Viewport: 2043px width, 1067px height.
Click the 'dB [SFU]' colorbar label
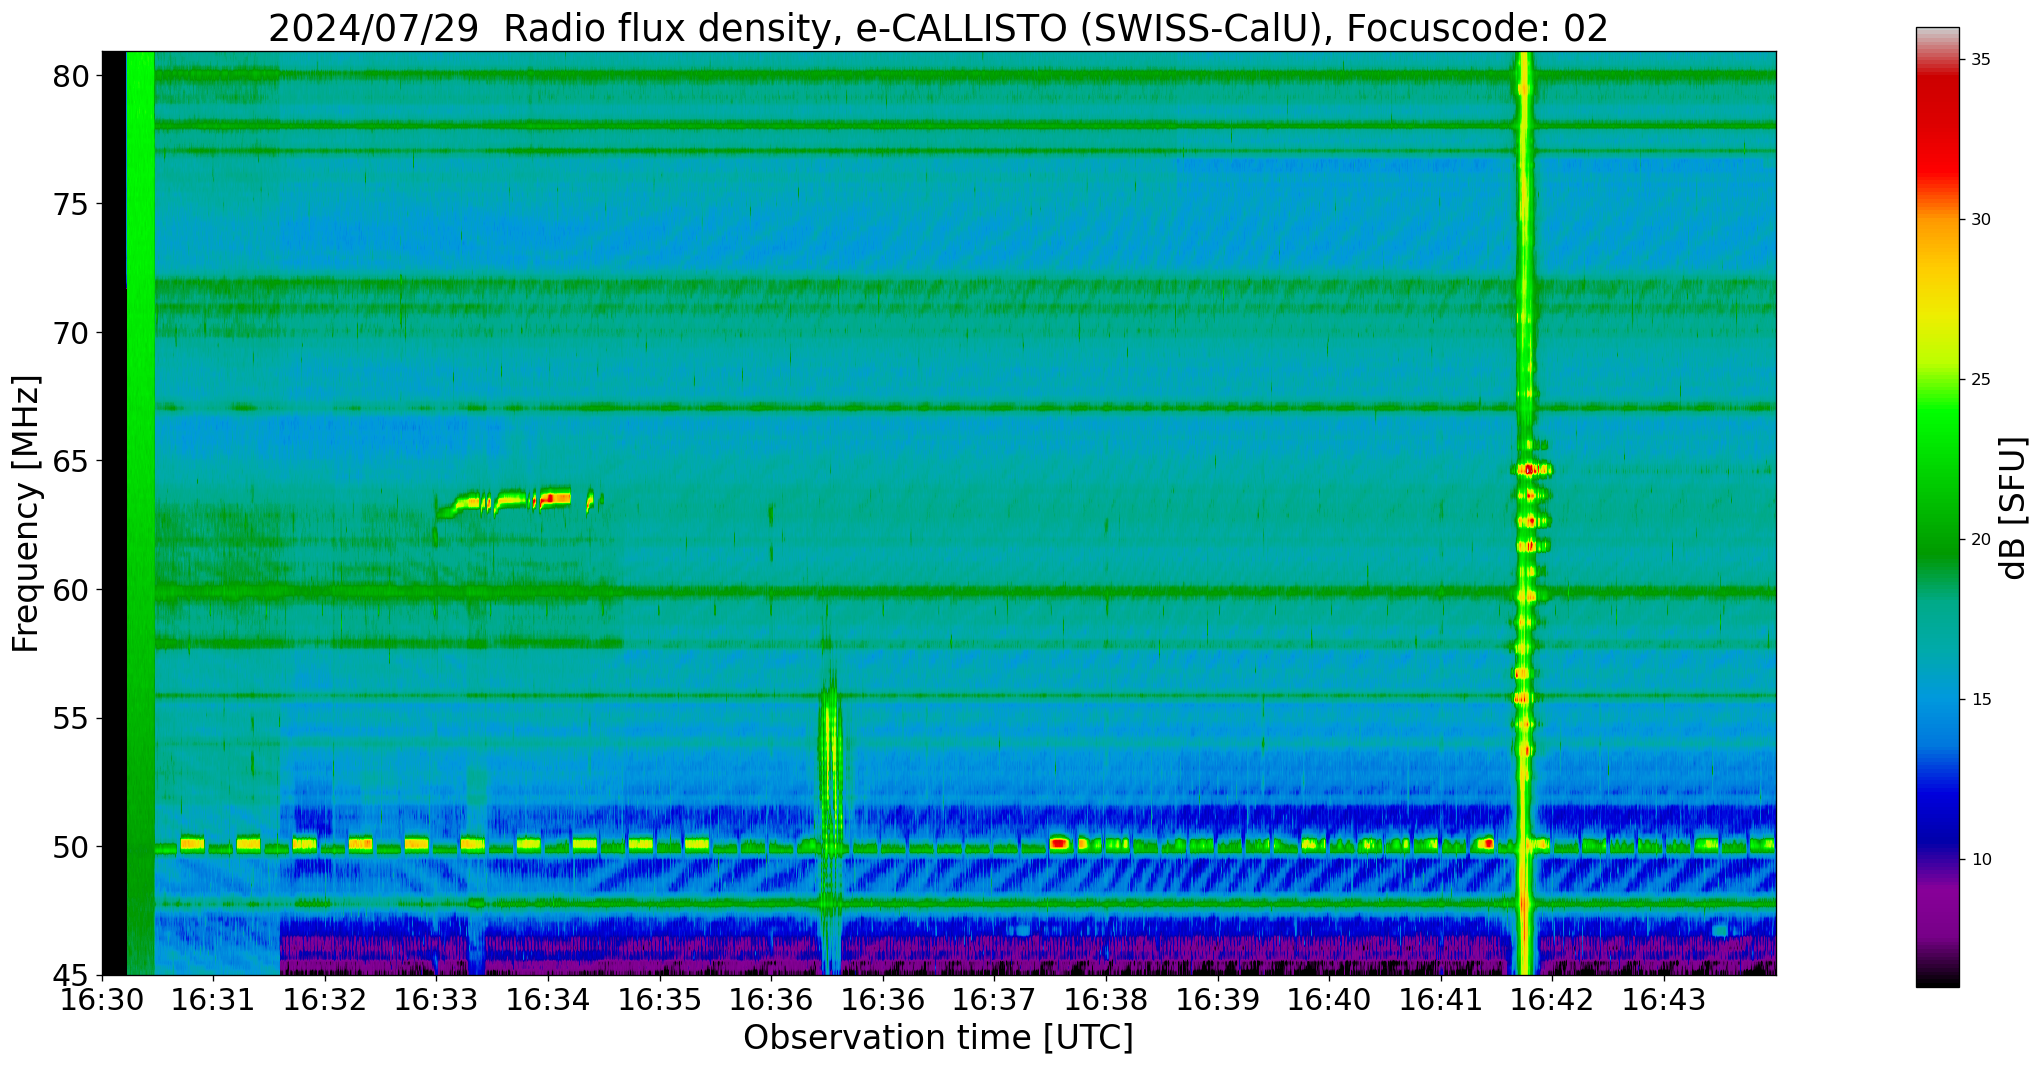2014,508
